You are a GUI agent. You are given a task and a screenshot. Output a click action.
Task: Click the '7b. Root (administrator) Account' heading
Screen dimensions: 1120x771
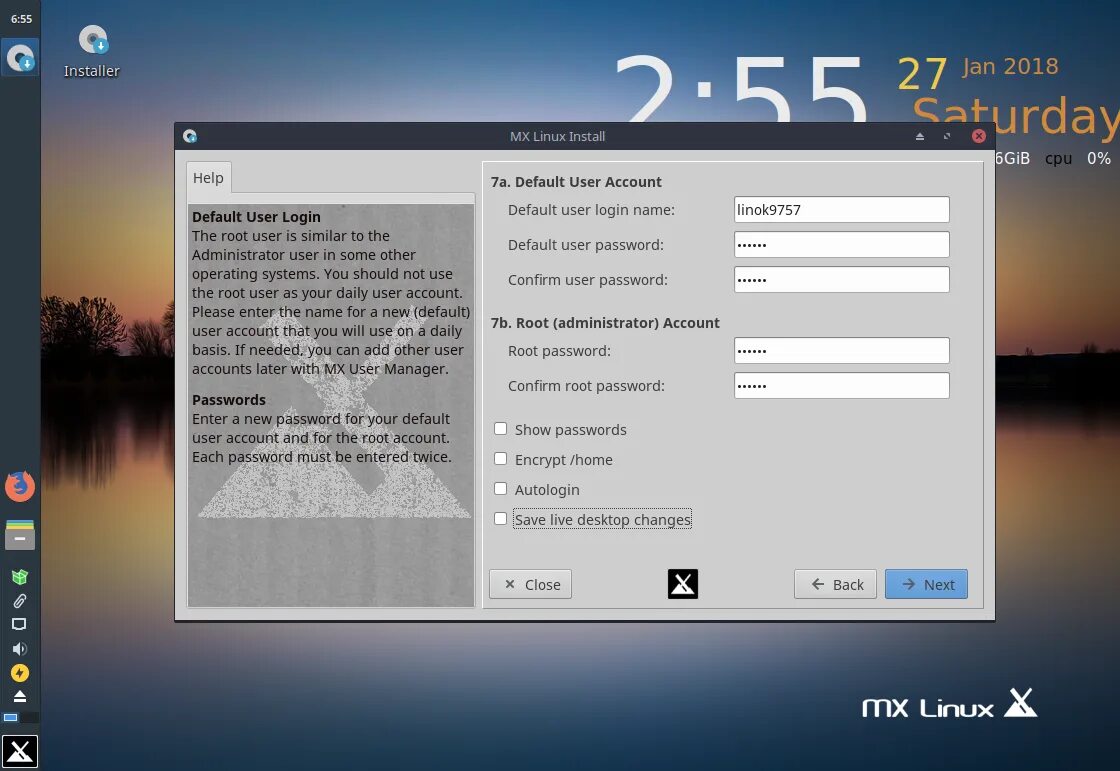click(x=605, y=323)
